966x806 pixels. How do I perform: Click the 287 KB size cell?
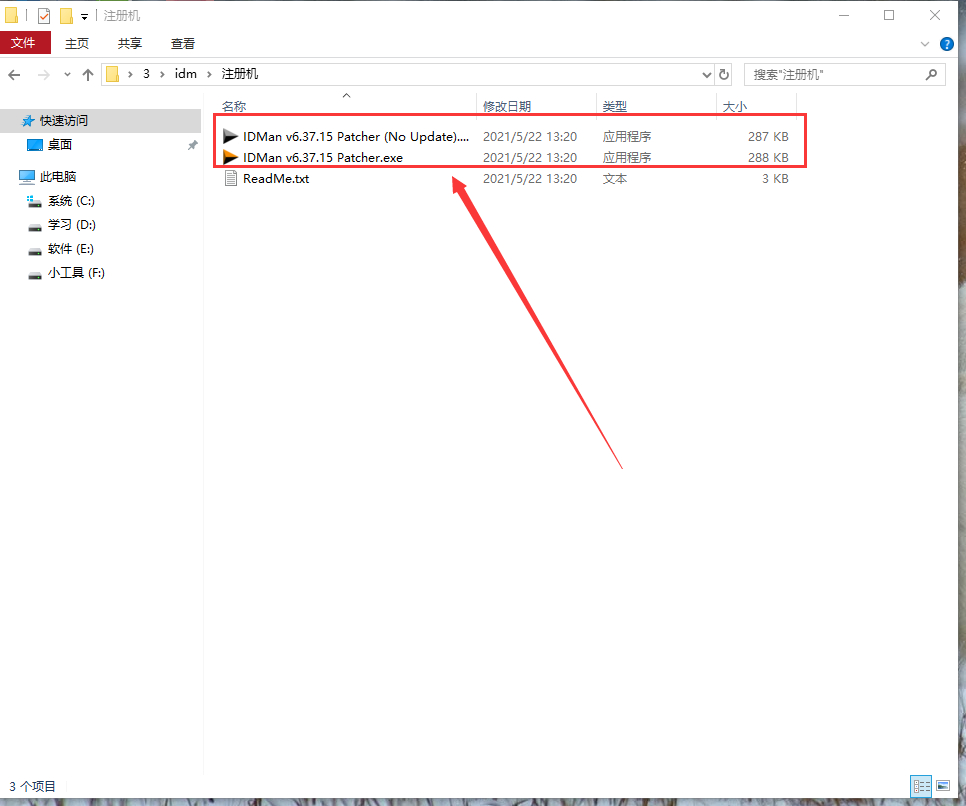768,136
